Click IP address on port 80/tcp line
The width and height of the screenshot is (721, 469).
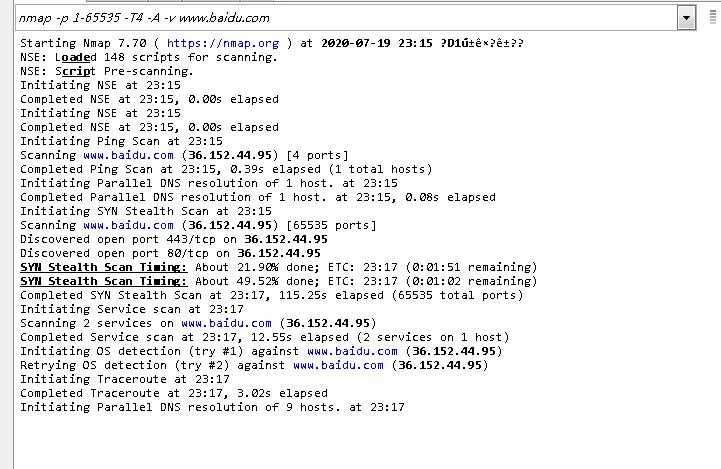(x=279, y=253)
